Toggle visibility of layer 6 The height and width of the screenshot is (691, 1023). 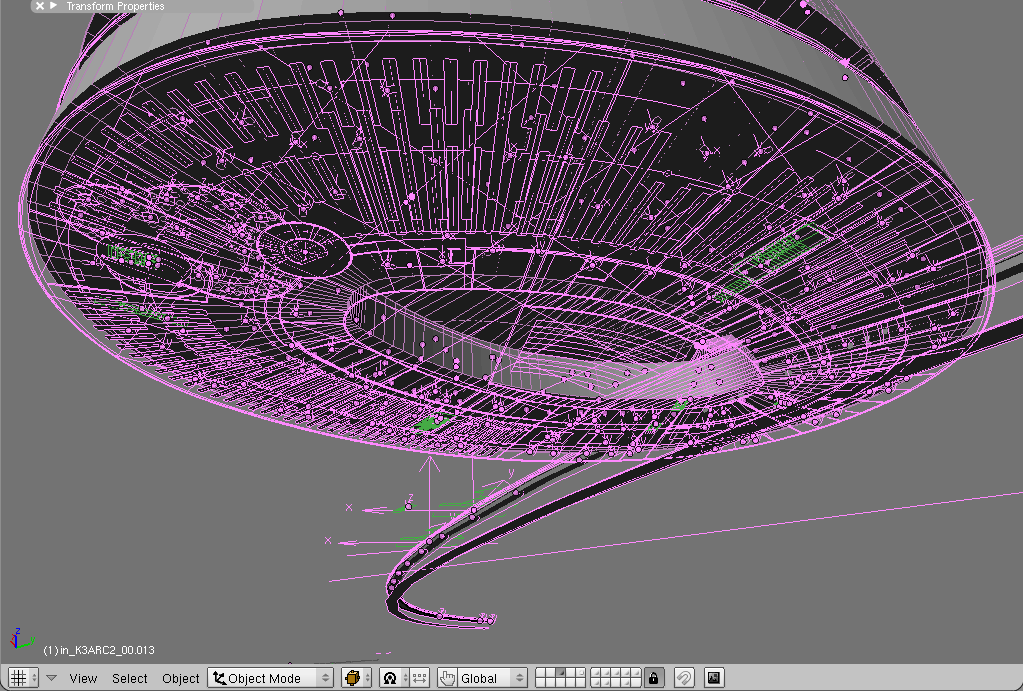pyautogui.click(x=595, y=673)
